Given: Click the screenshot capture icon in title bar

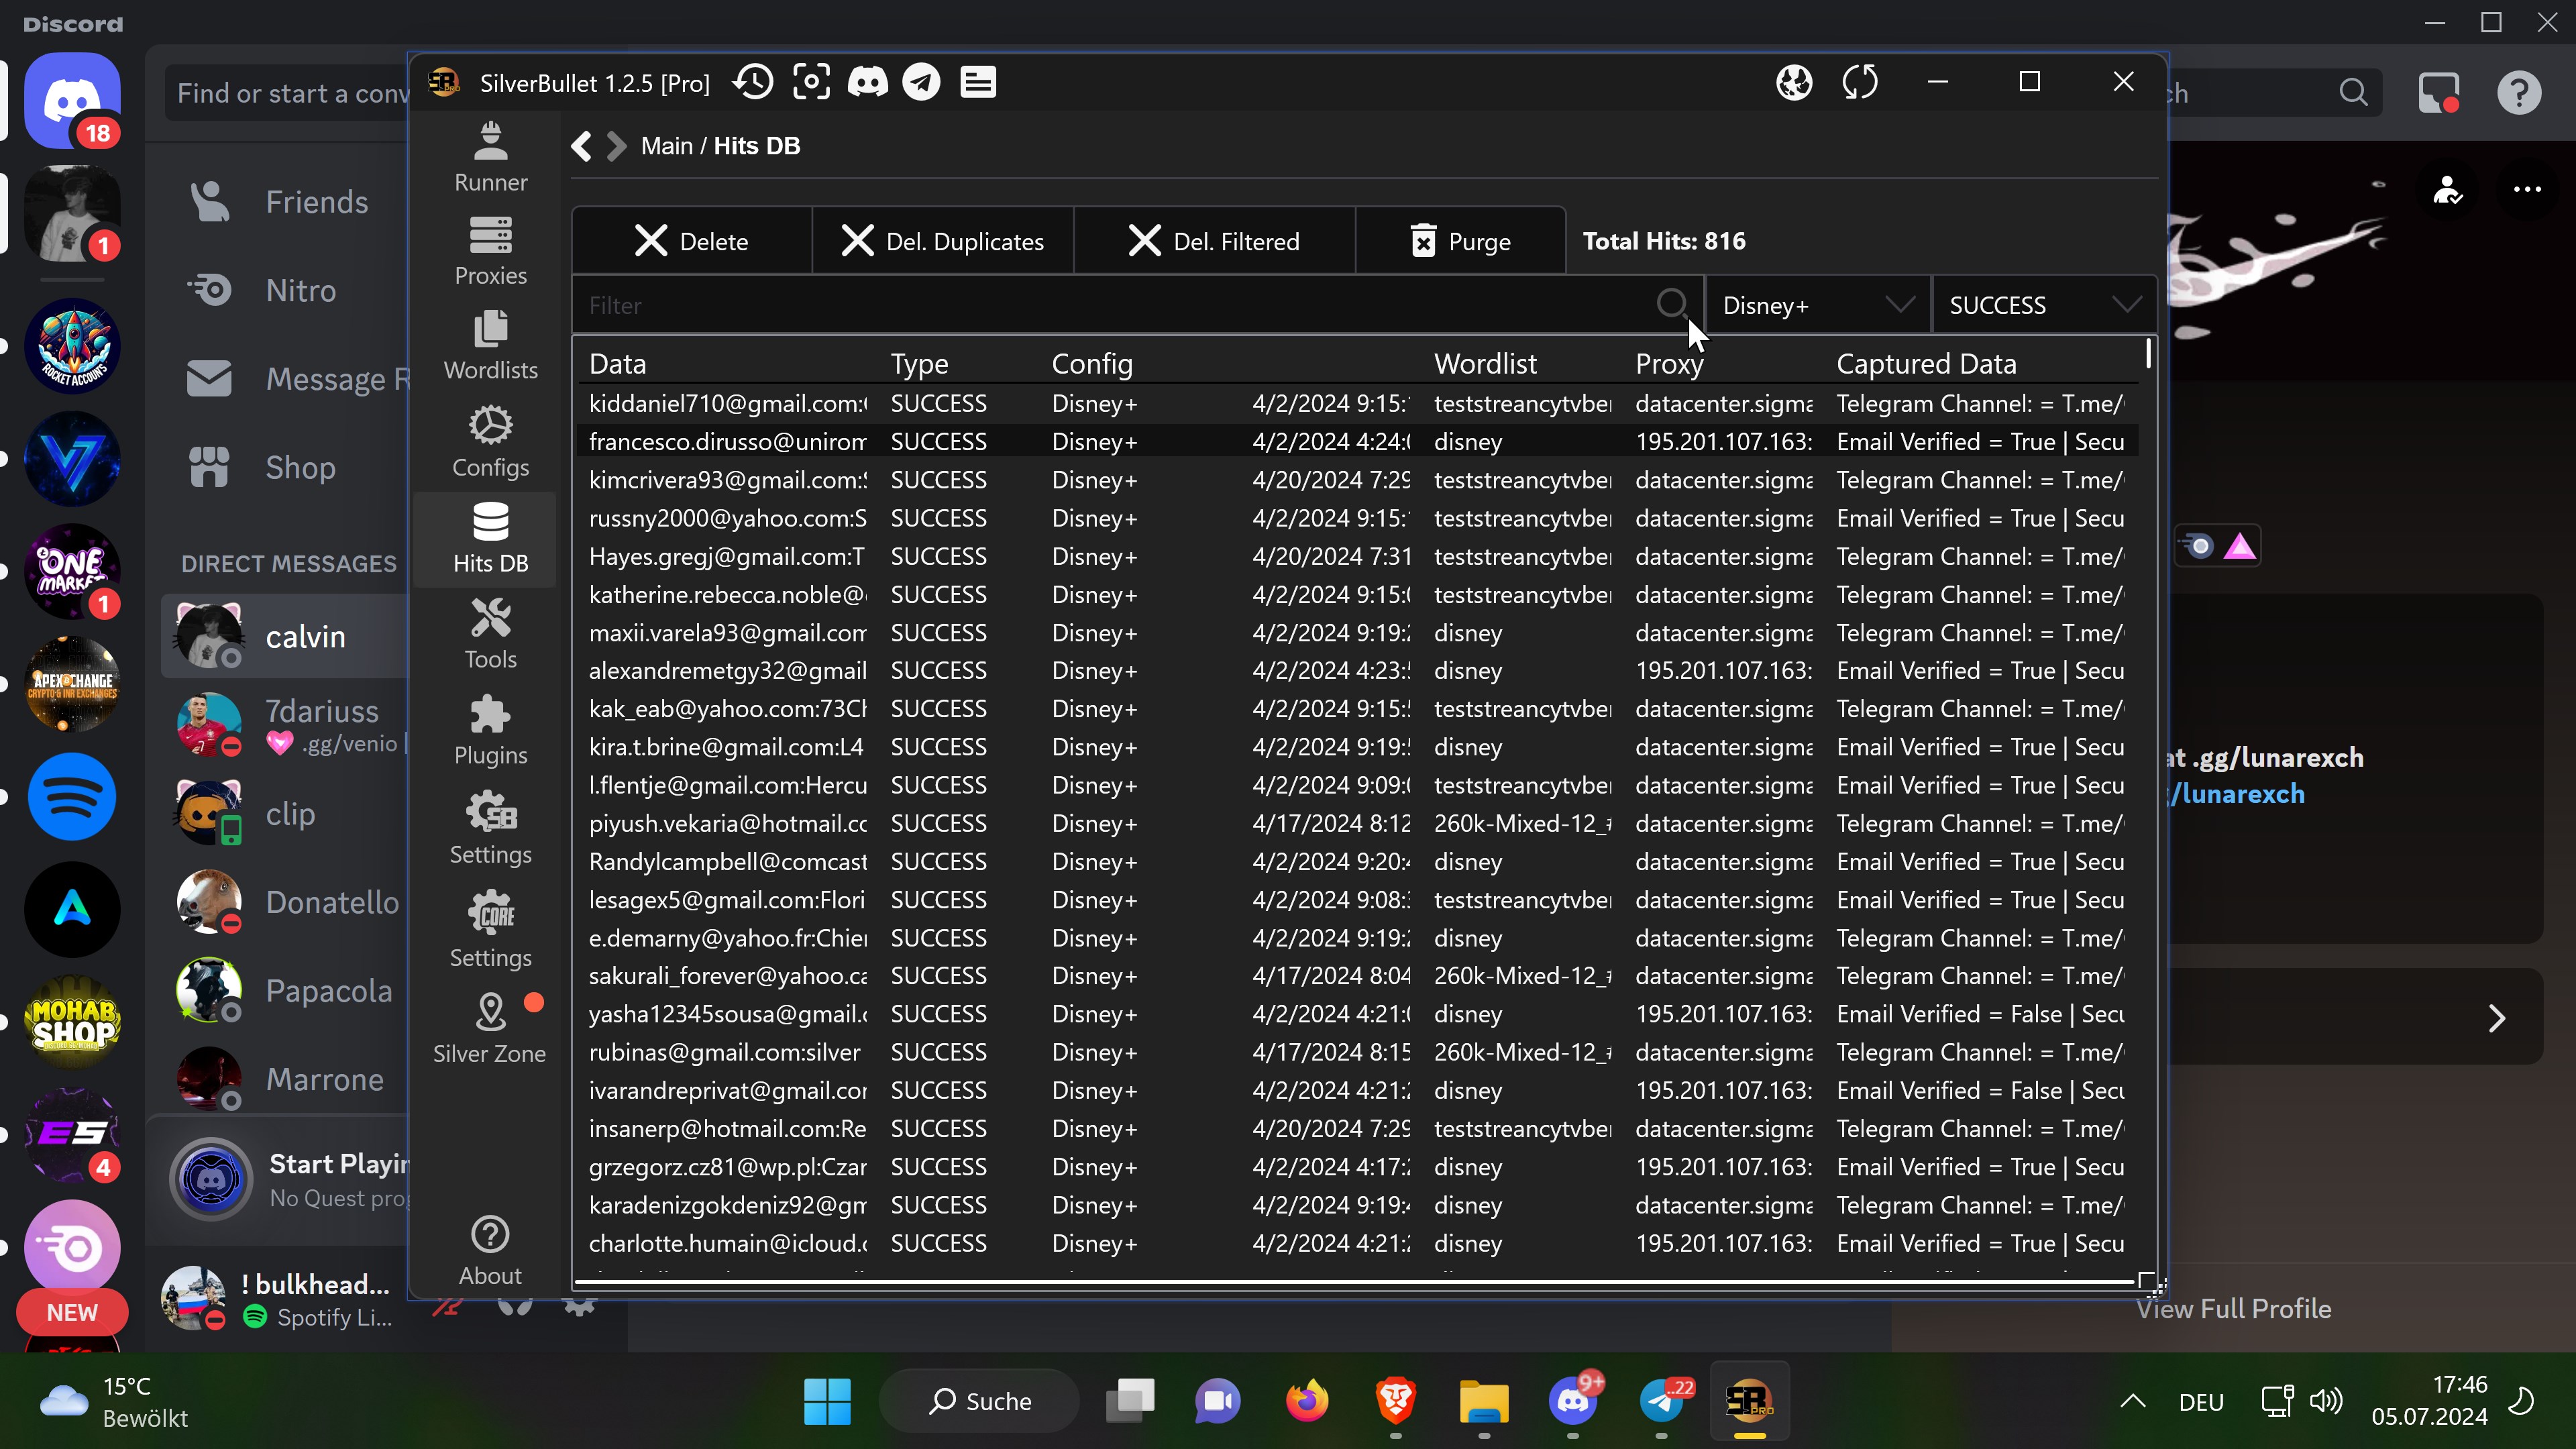Looking at the screenshot, I should click(811, 82).
